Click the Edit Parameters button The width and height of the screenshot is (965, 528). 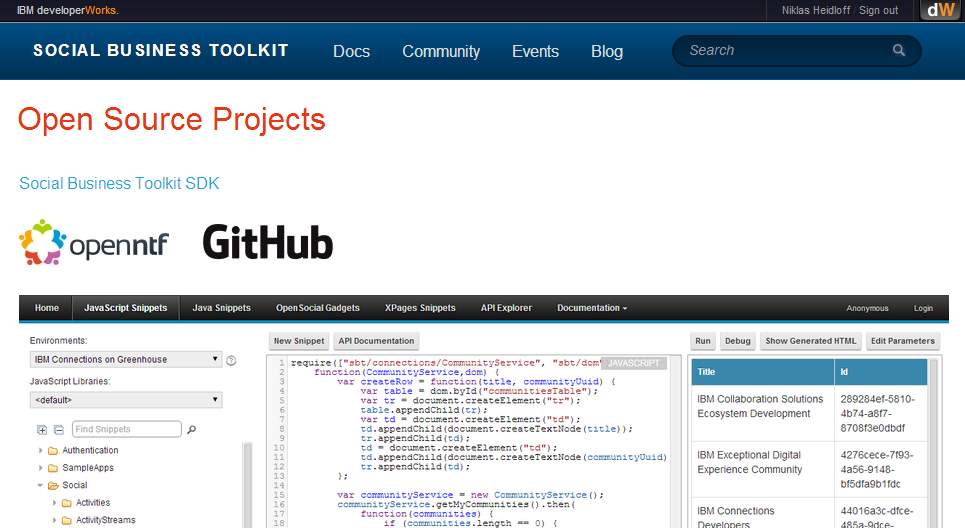(x=903, y=341)
